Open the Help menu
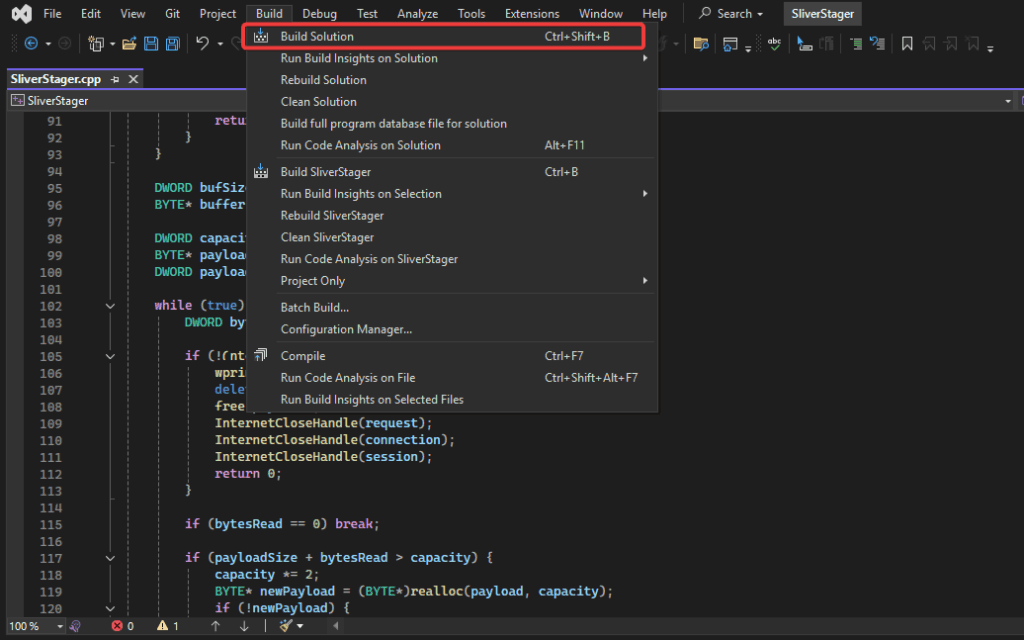1024x640 pixels. pos(654,14)
